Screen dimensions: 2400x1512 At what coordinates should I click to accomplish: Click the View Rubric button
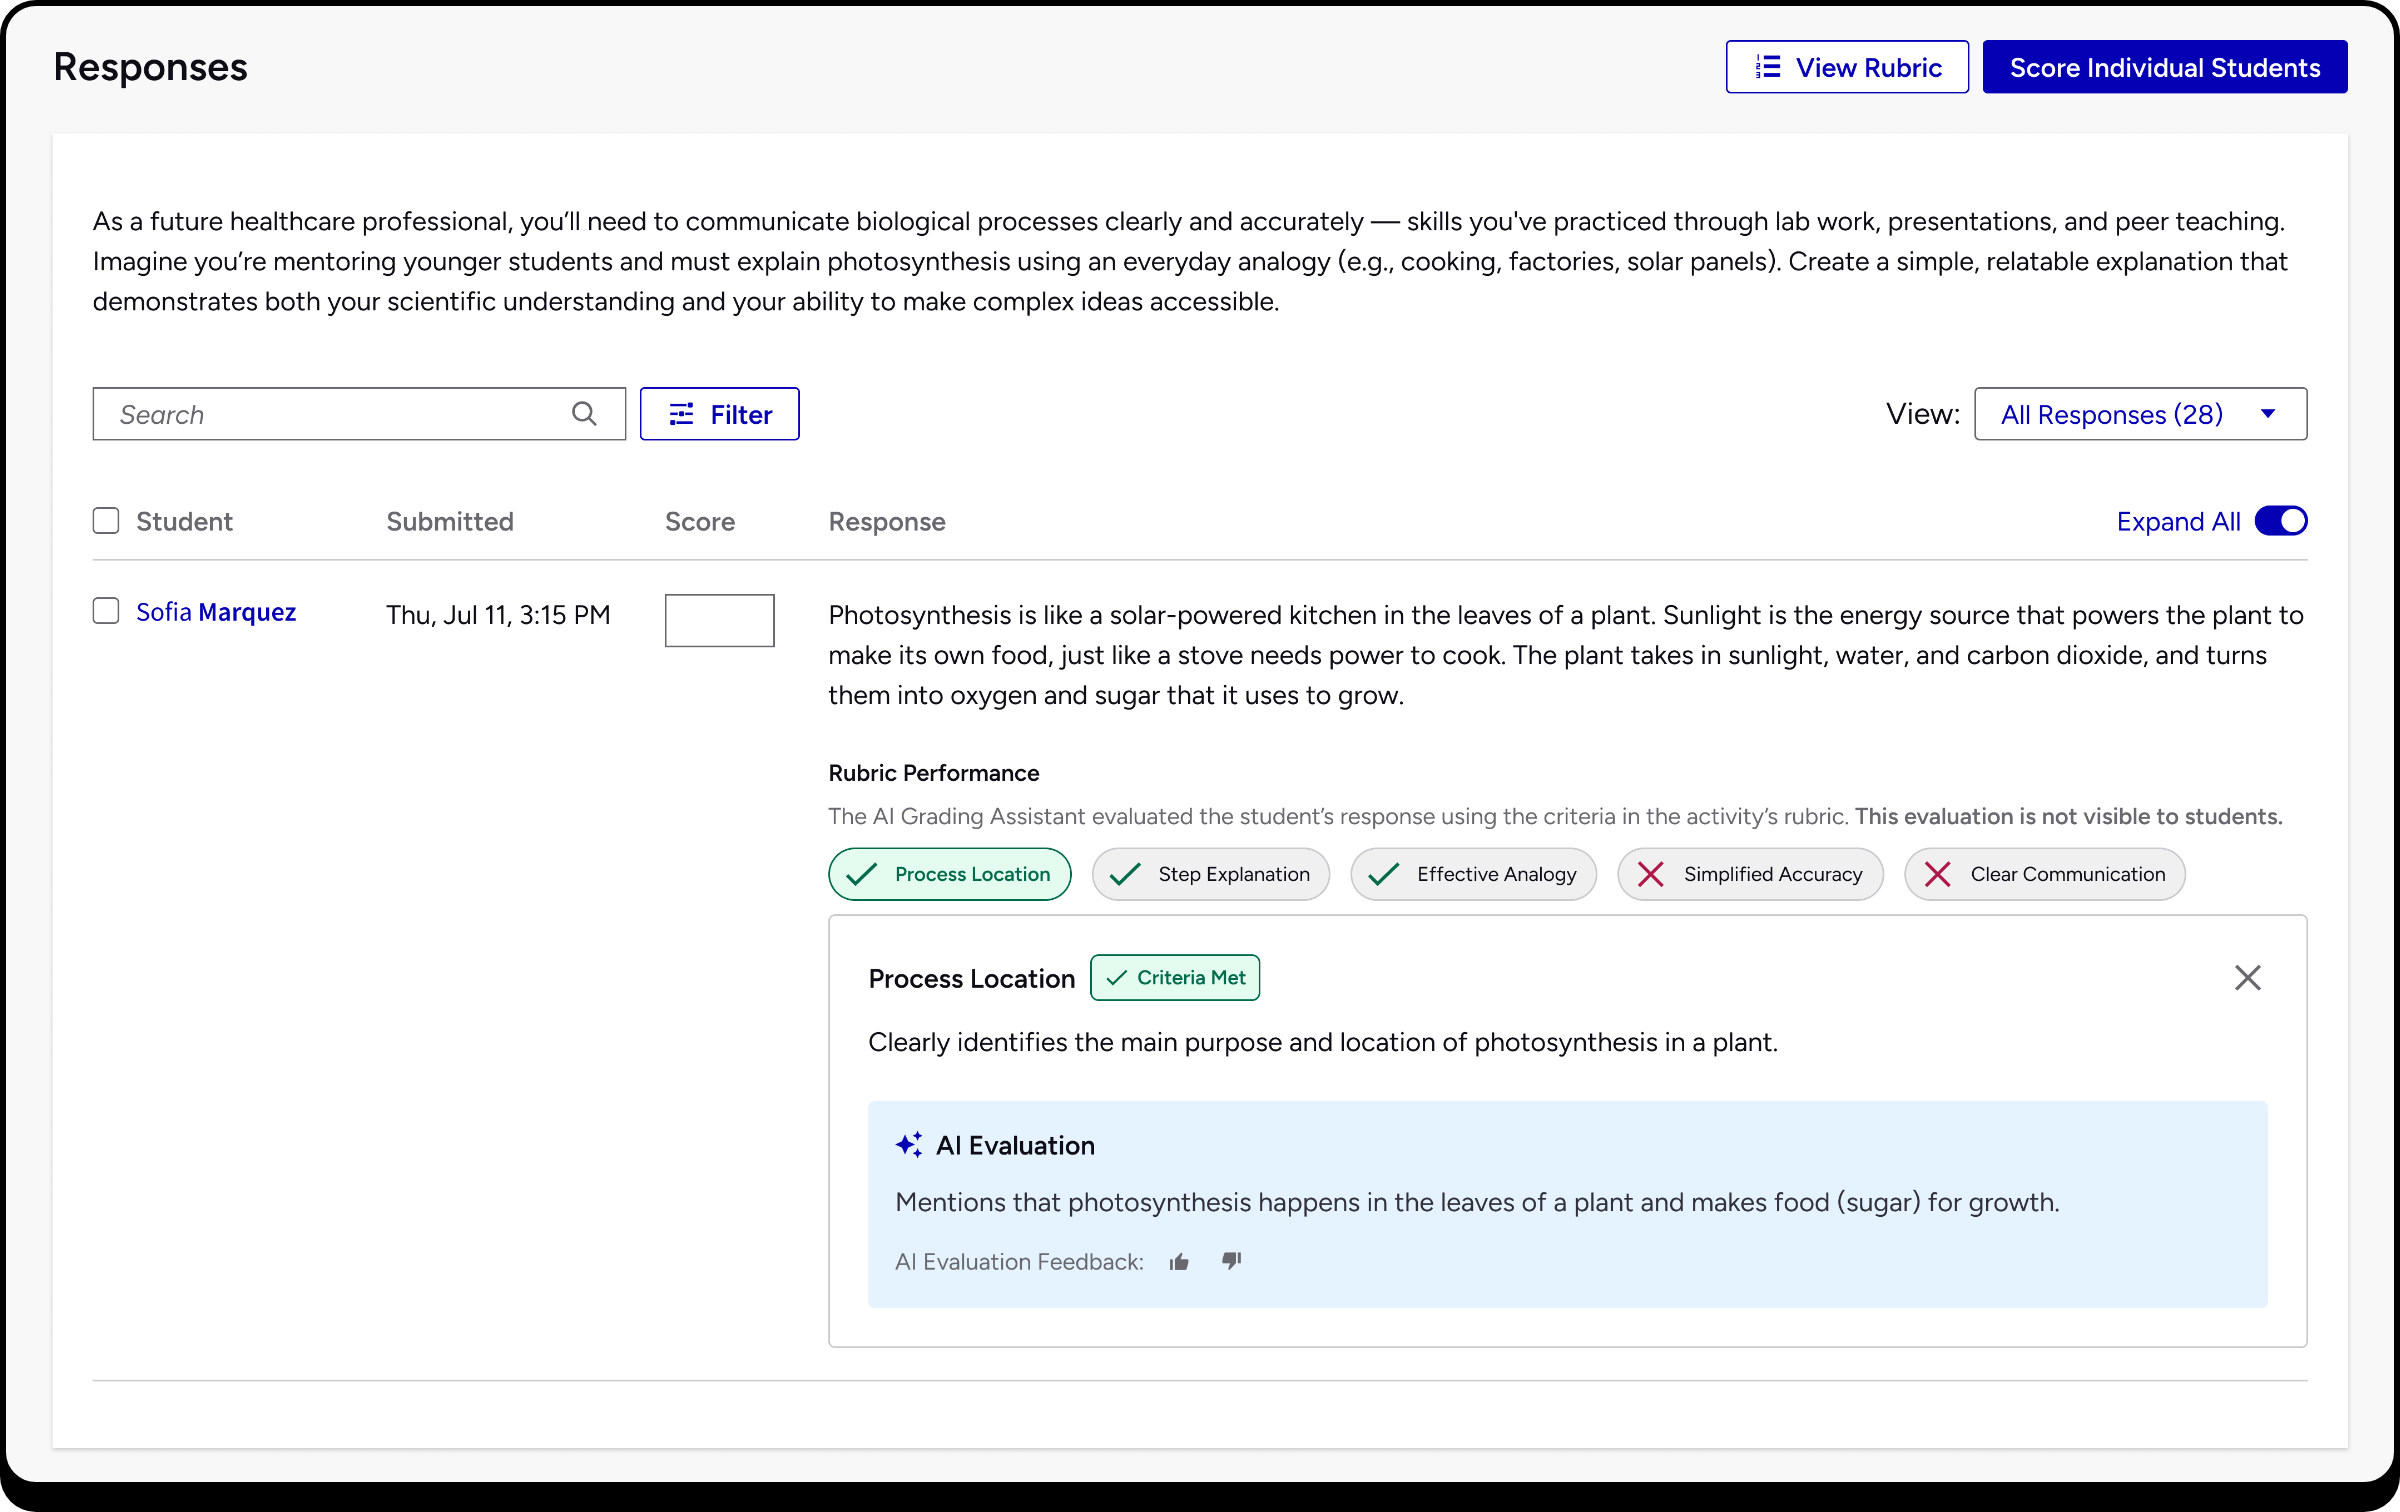tap(1846, 67)
